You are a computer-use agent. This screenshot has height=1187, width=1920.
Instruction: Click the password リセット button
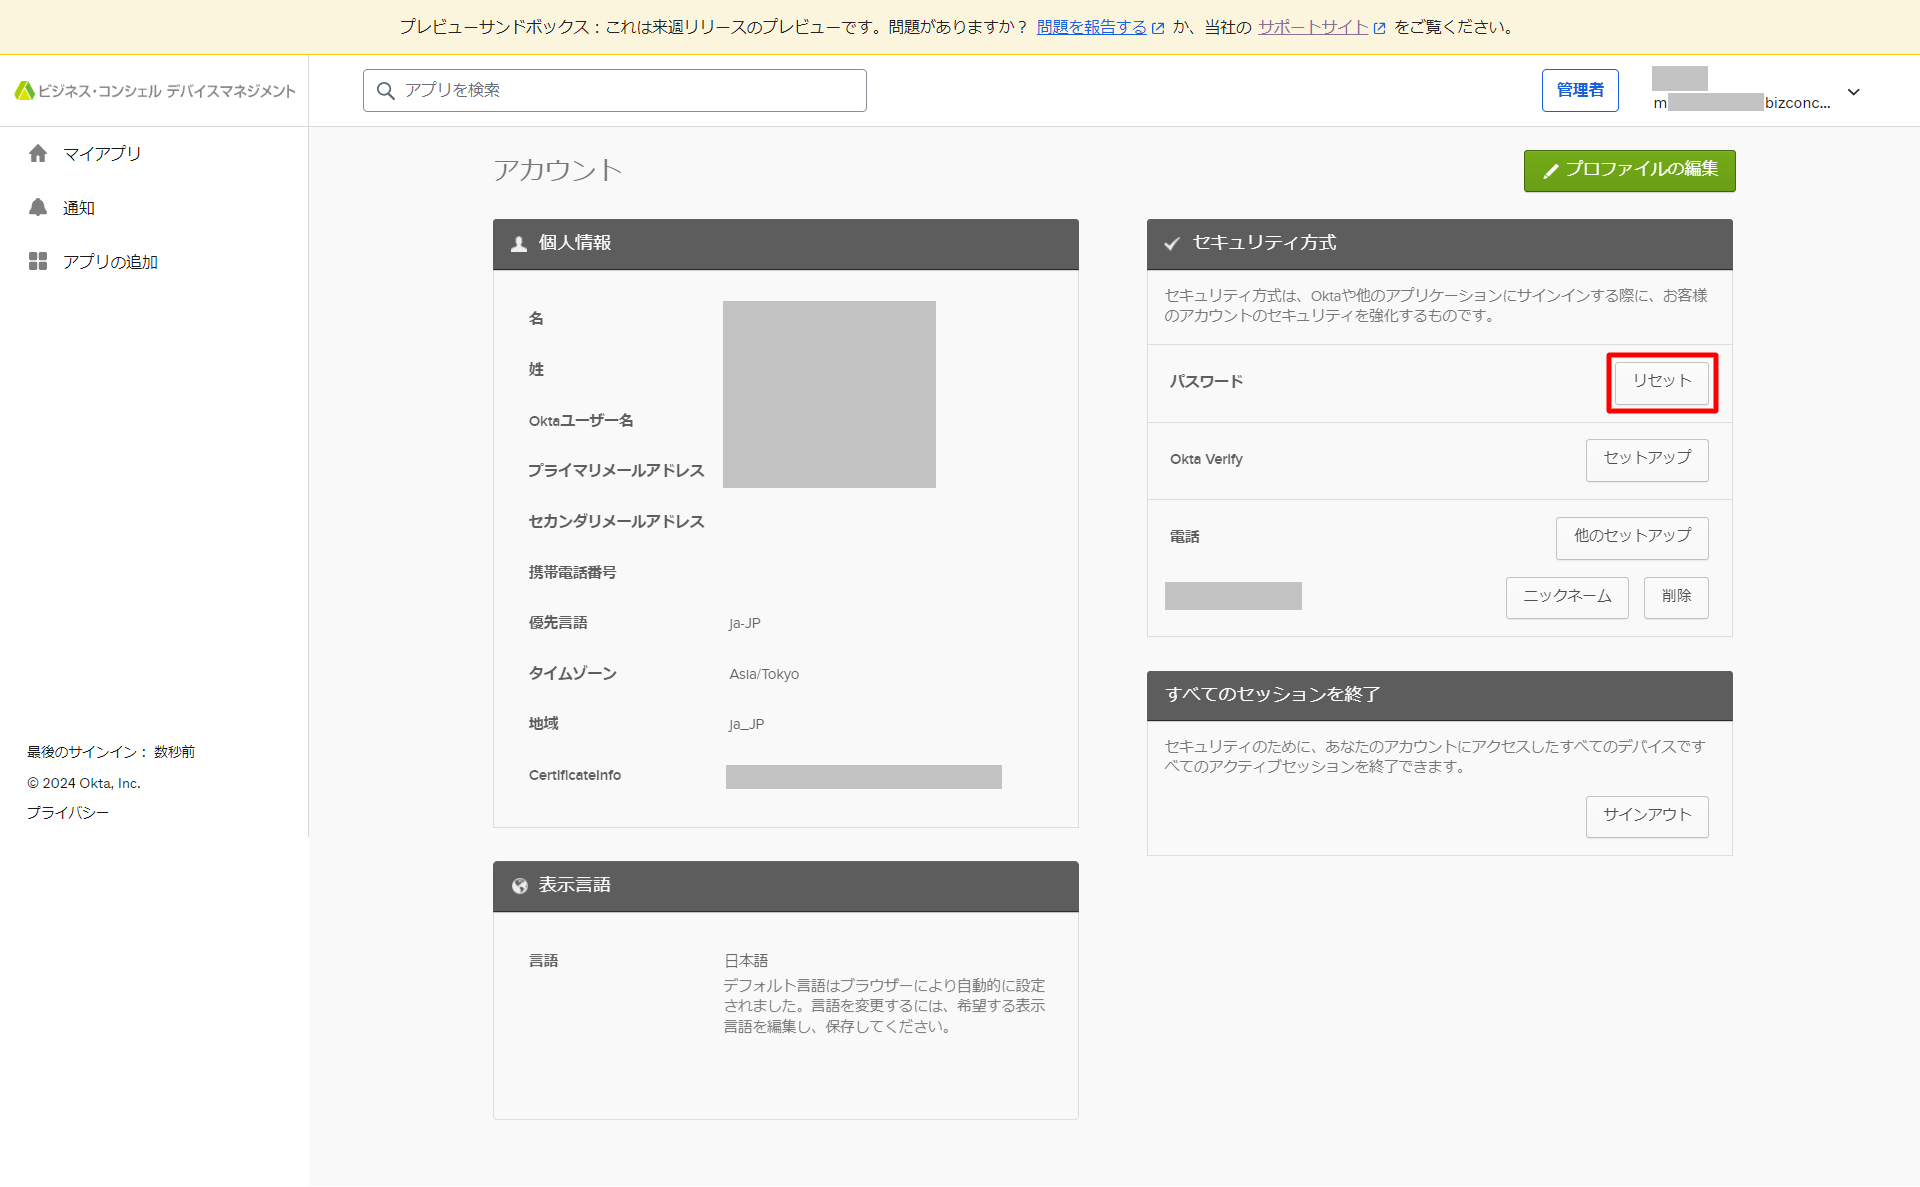coord(1661,381)
